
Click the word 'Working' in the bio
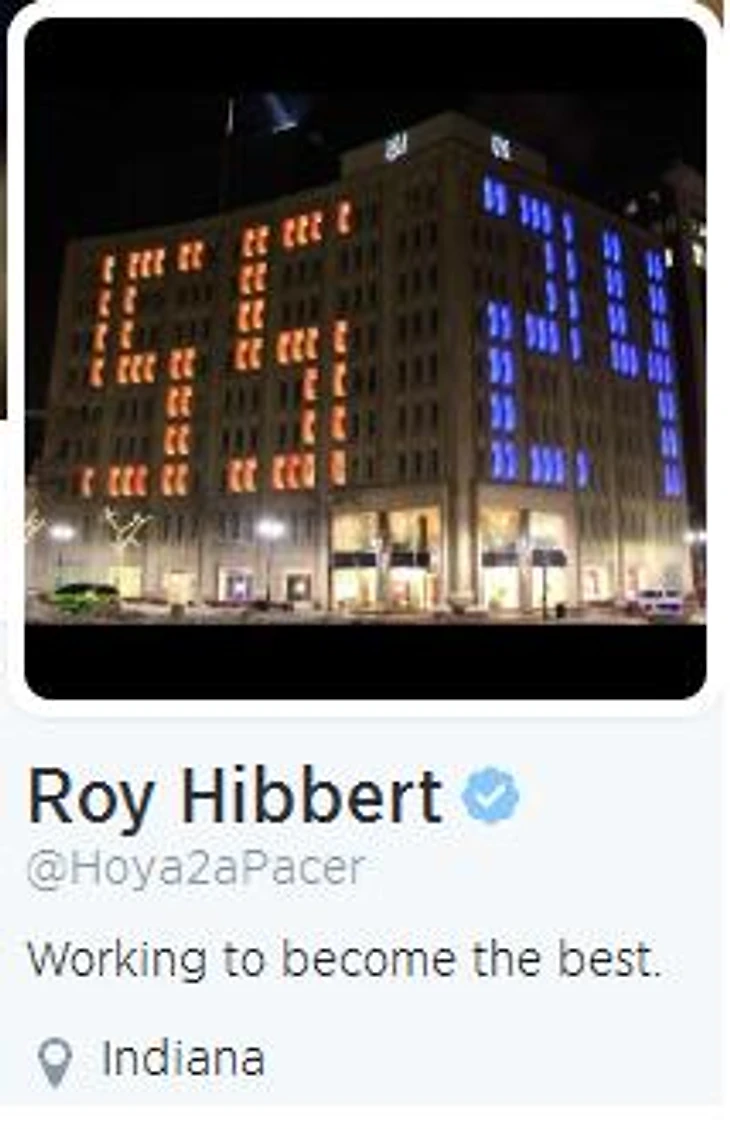pyautogui.click(x=117, y=961)
